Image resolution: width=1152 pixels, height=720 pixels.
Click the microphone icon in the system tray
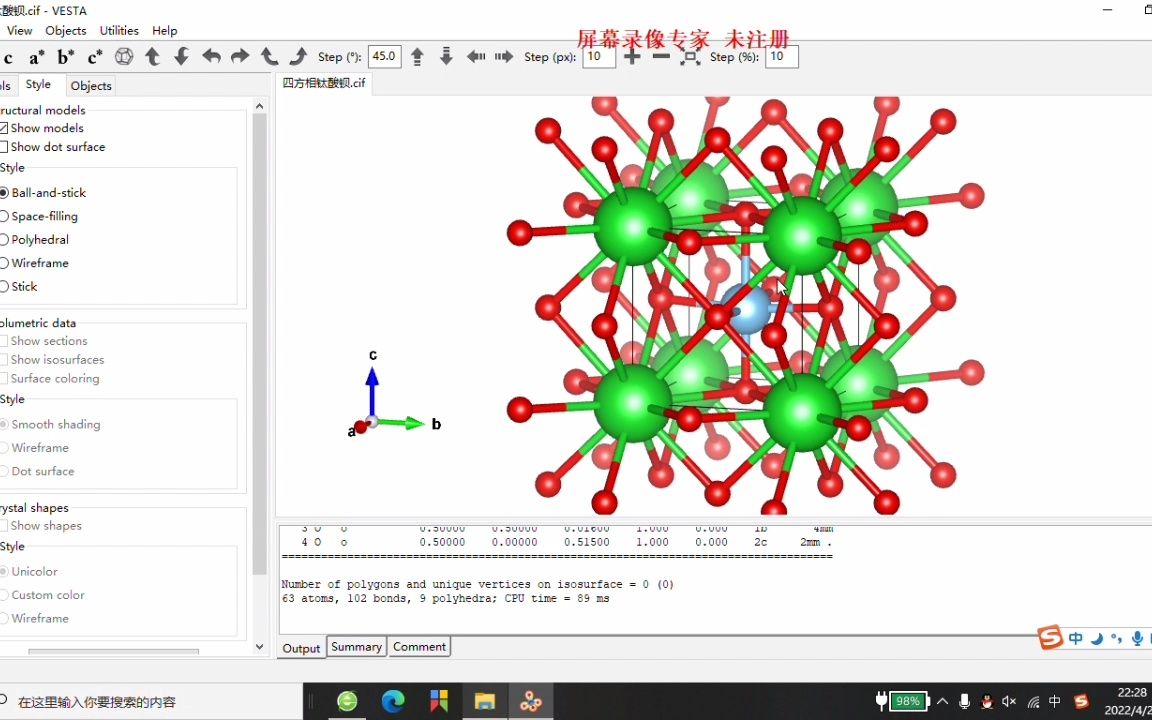[965, 702]
